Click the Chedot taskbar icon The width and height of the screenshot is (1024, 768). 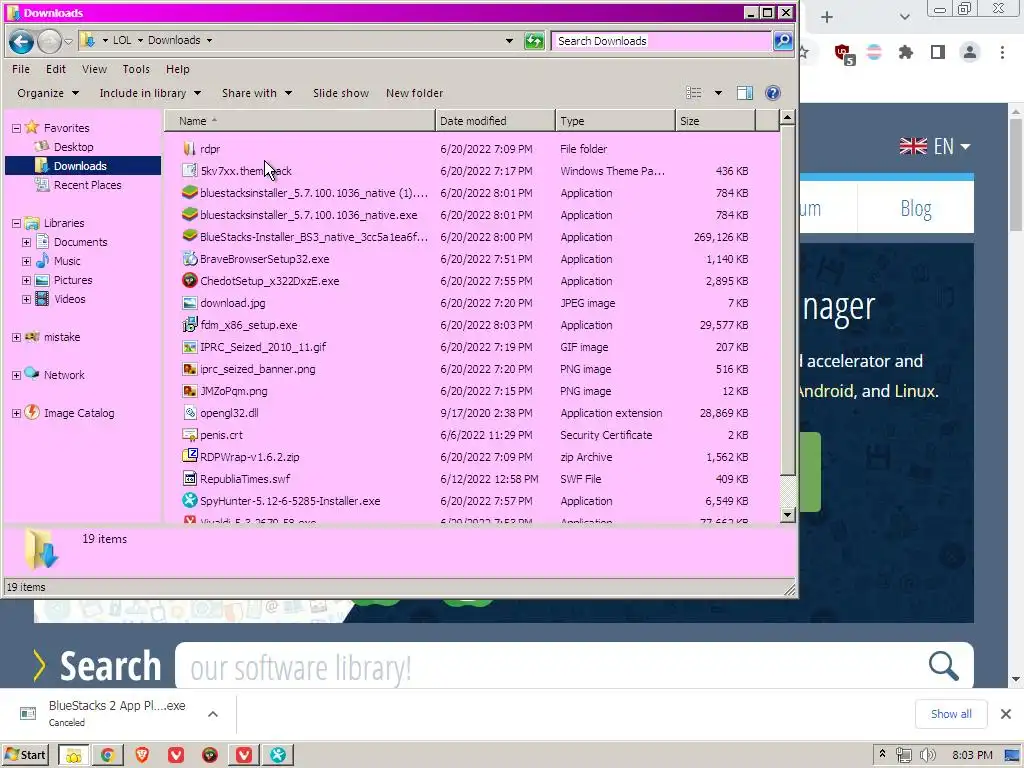pyautogui.click(x=210, y=756)
